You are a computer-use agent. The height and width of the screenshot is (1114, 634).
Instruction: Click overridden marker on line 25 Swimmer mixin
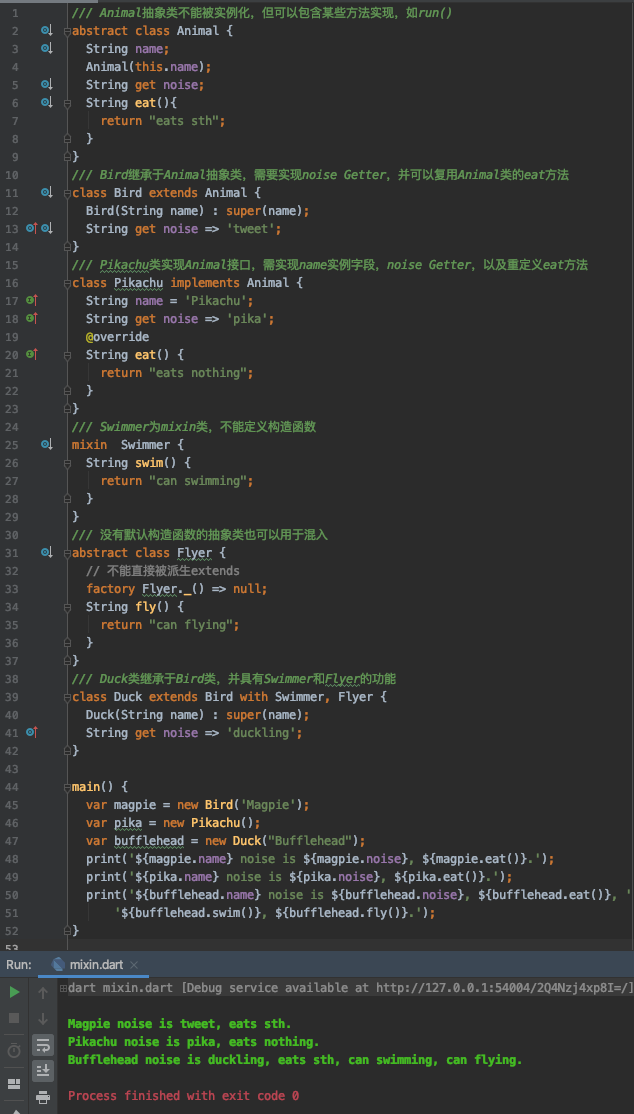[47, 444]
